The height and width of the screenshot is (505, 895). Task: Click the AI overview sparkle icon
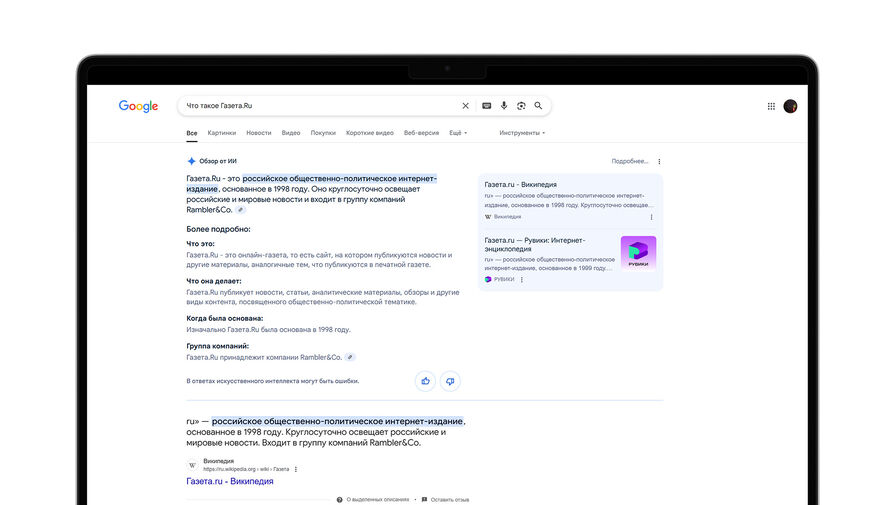pos(191,161)
